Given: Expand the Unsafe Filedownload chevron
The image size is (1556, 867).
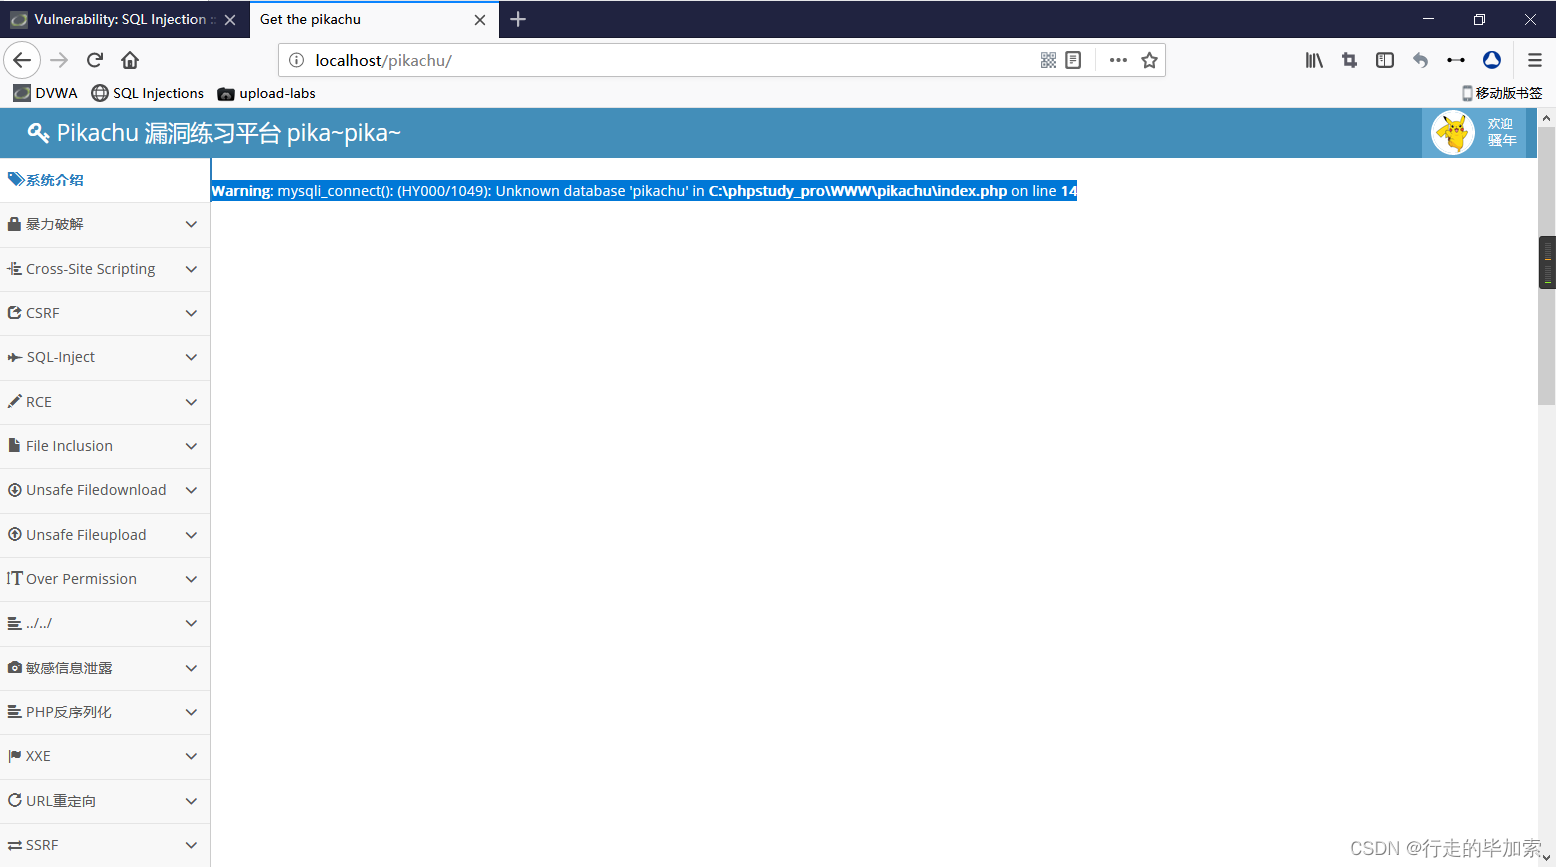Looking at the screenshot, I should [191, 490].
